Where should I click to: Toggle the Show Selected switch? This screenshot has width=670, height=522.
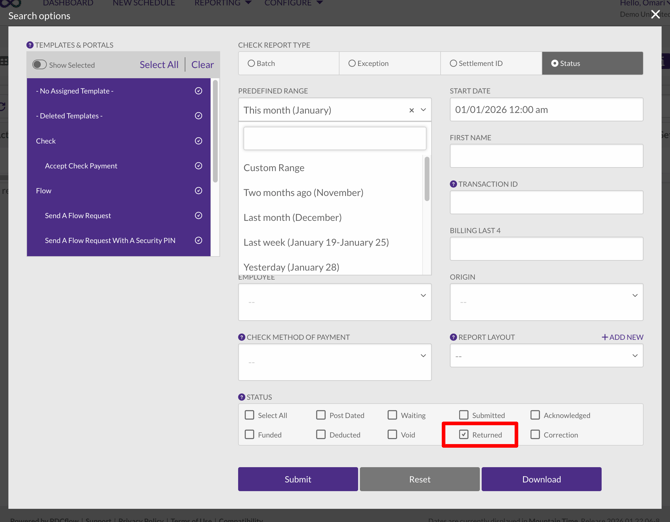[39, 65]
